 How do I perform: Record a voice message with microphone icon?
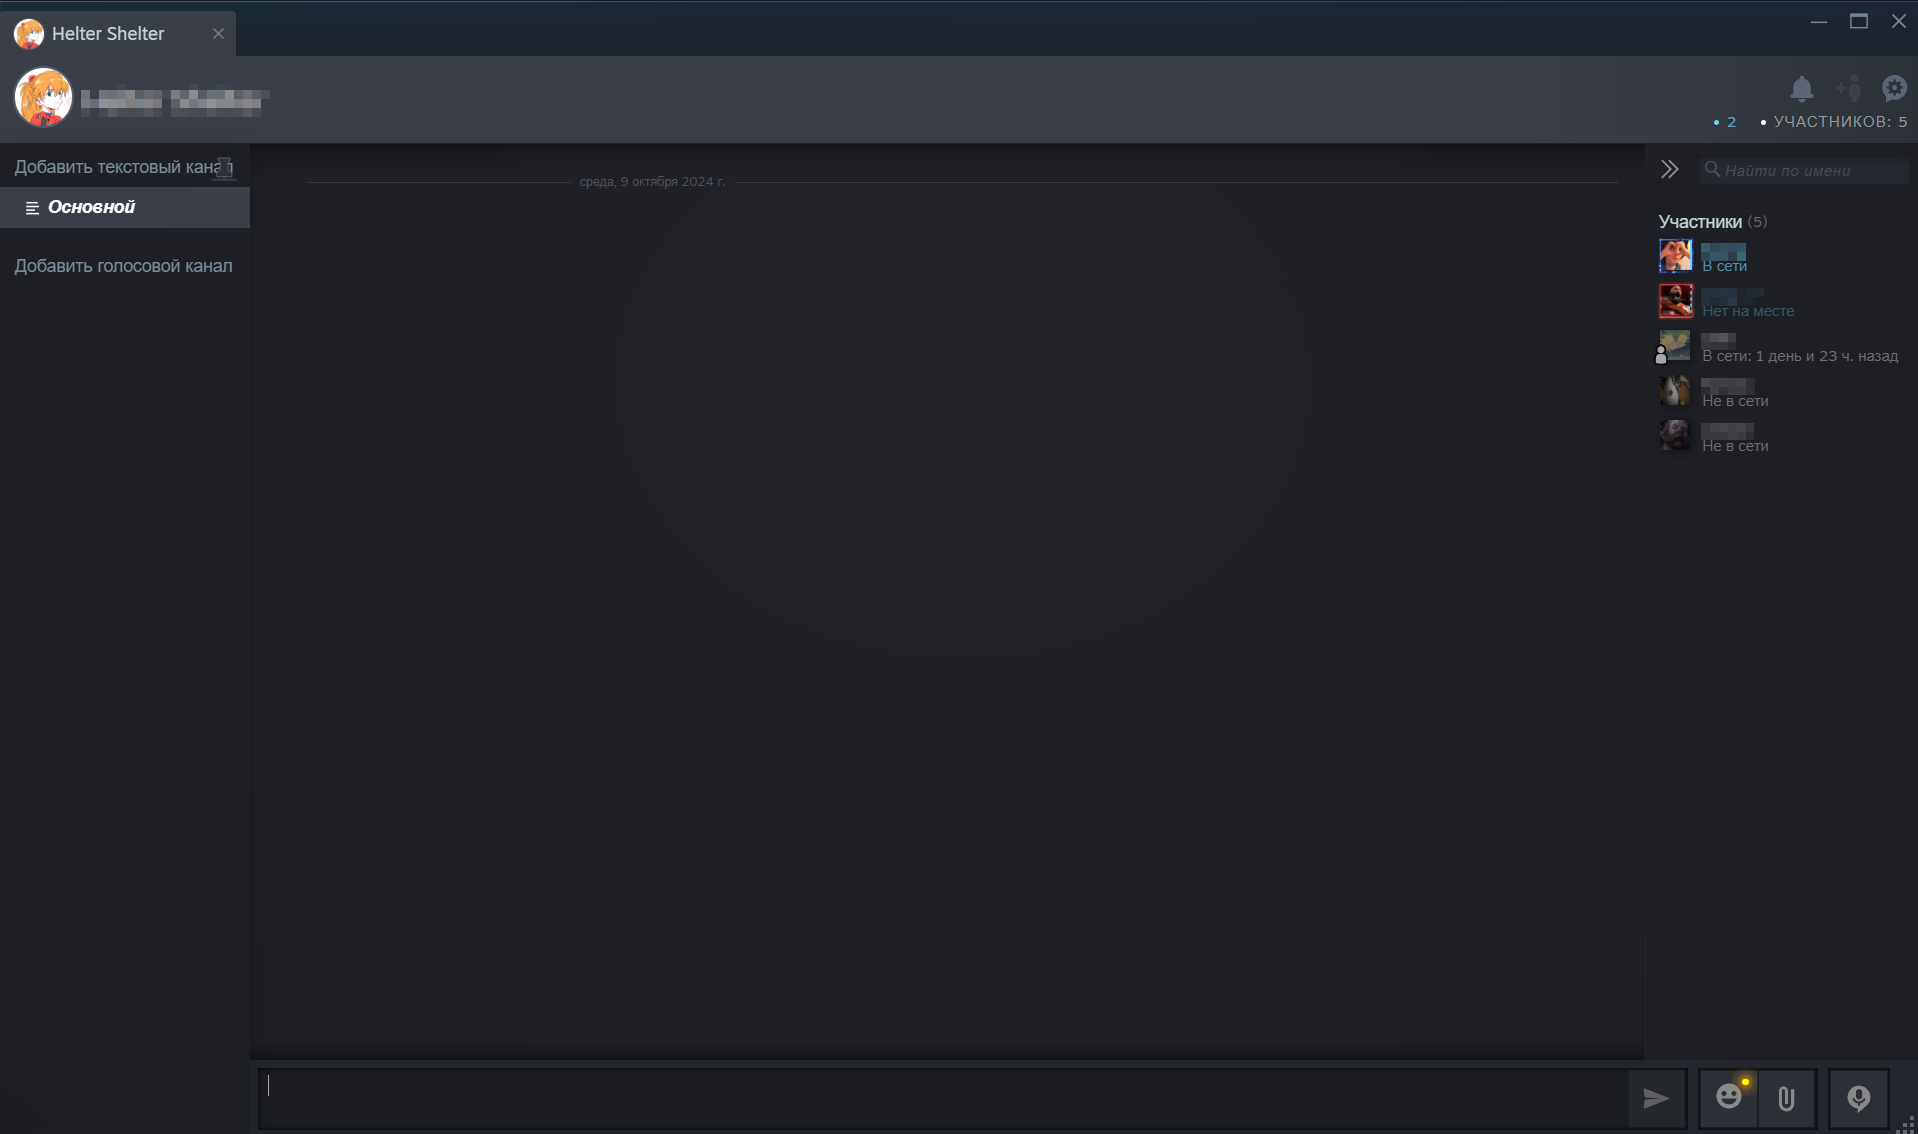tap(1858, 1098)
